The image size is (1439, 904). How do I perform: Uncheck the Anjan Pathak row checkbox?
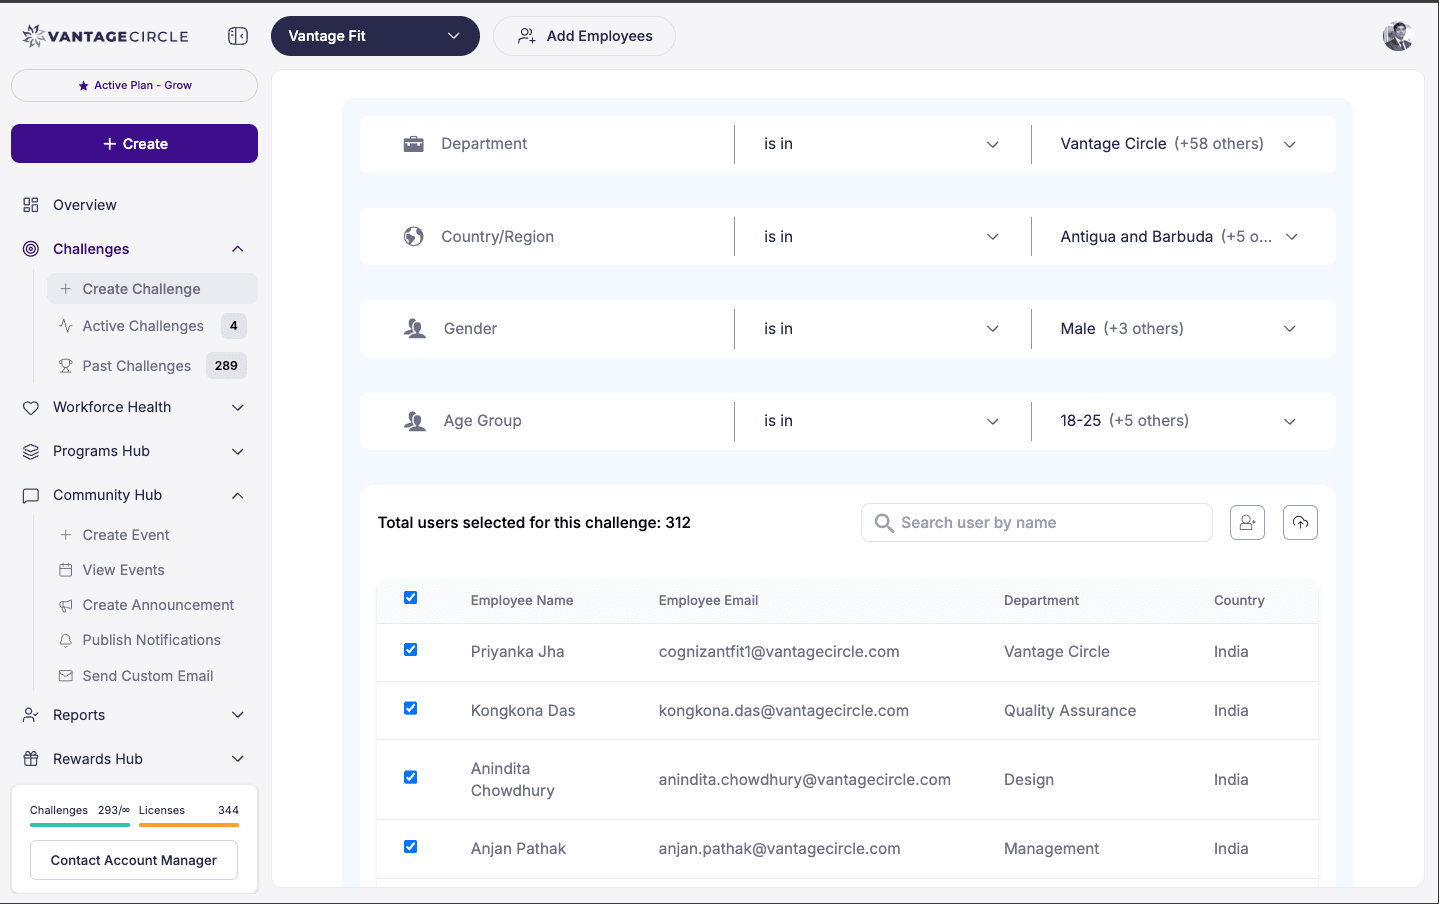click(x=410, y=847)
